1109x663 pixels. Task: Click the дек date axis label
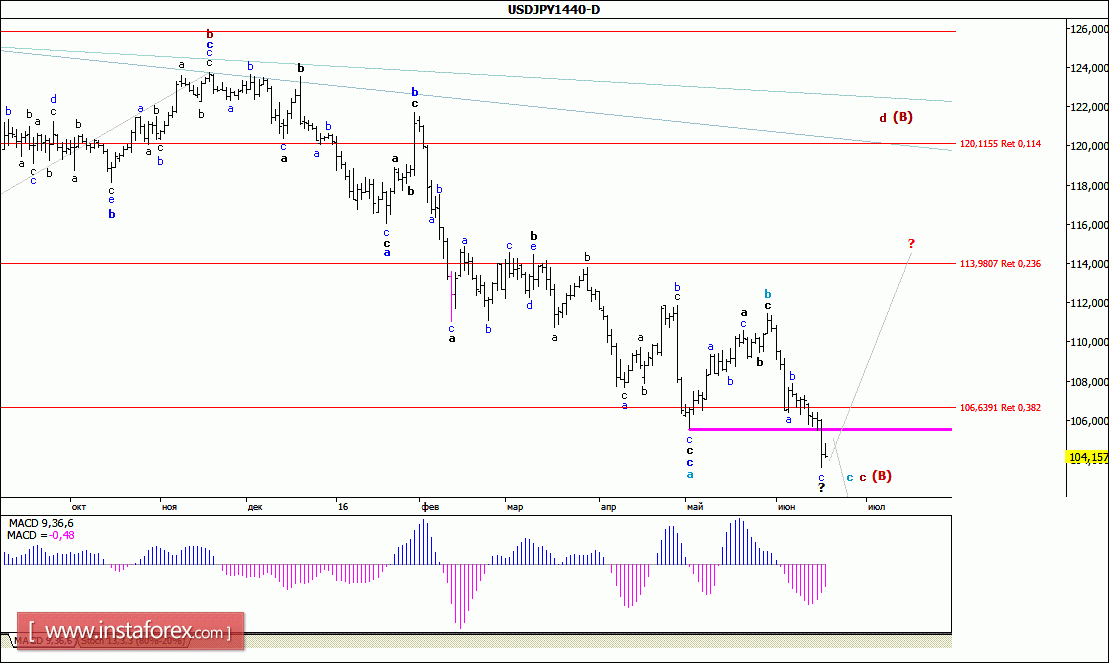click(x=255, y=507)
